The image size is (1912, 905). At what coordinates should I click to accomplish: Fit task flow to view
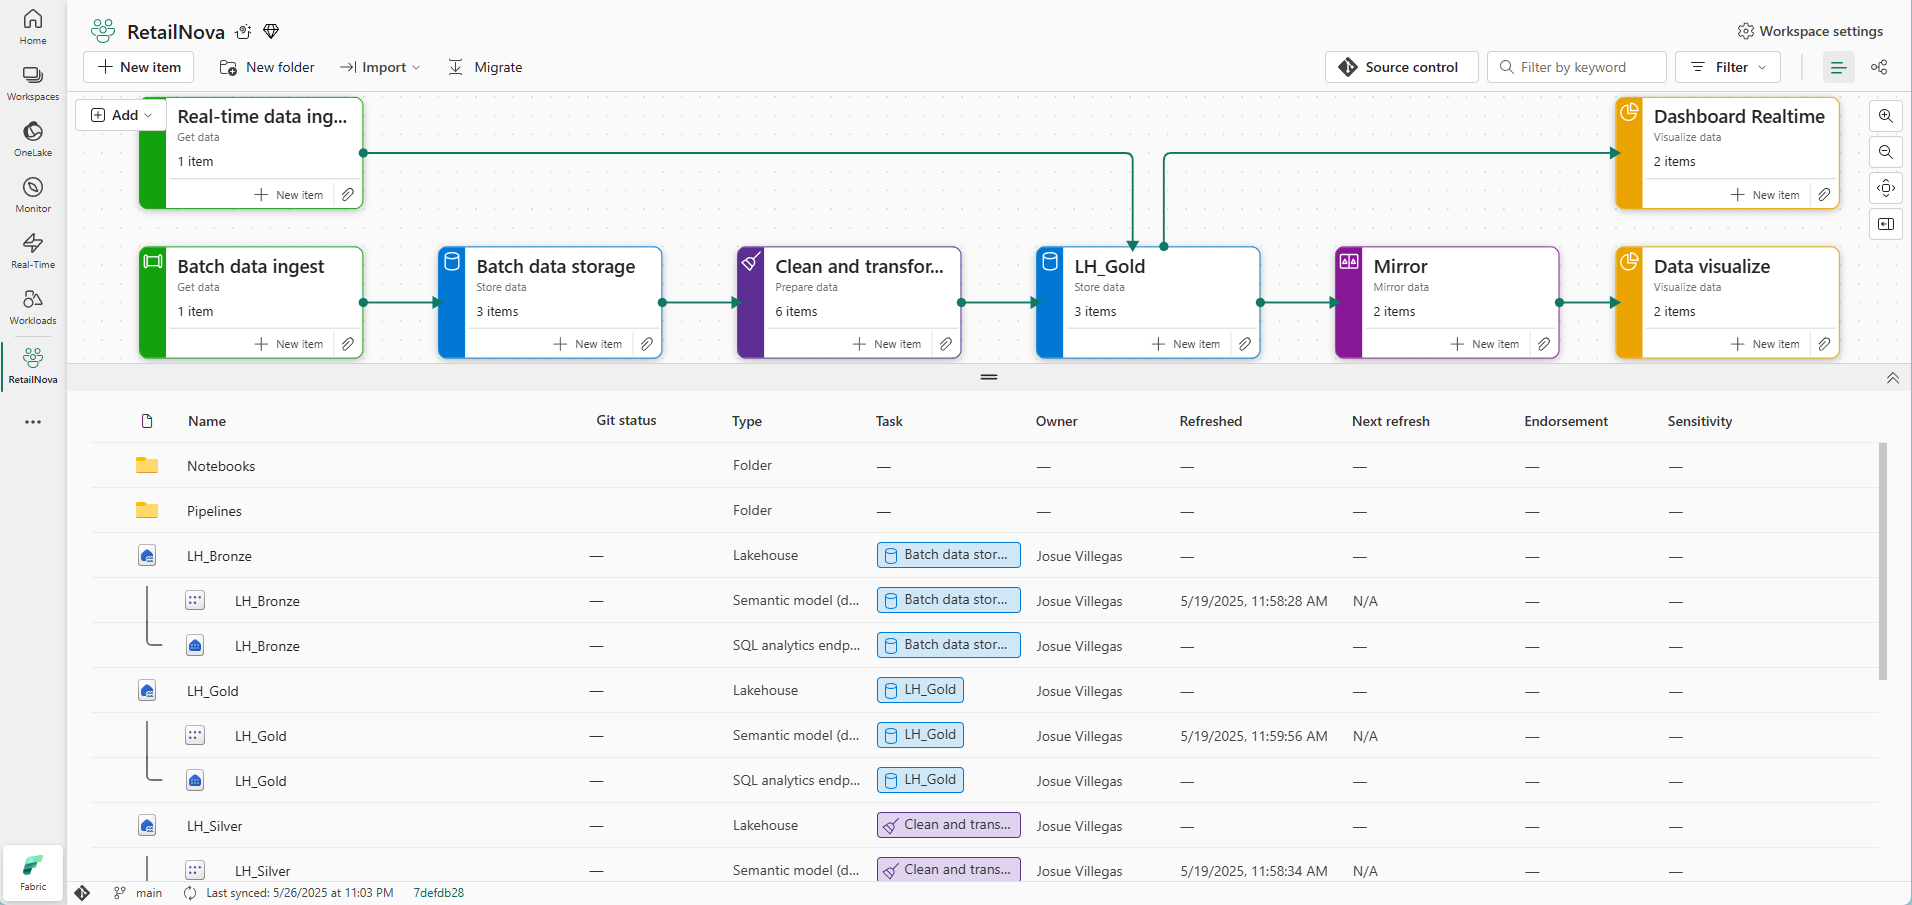1885,188
